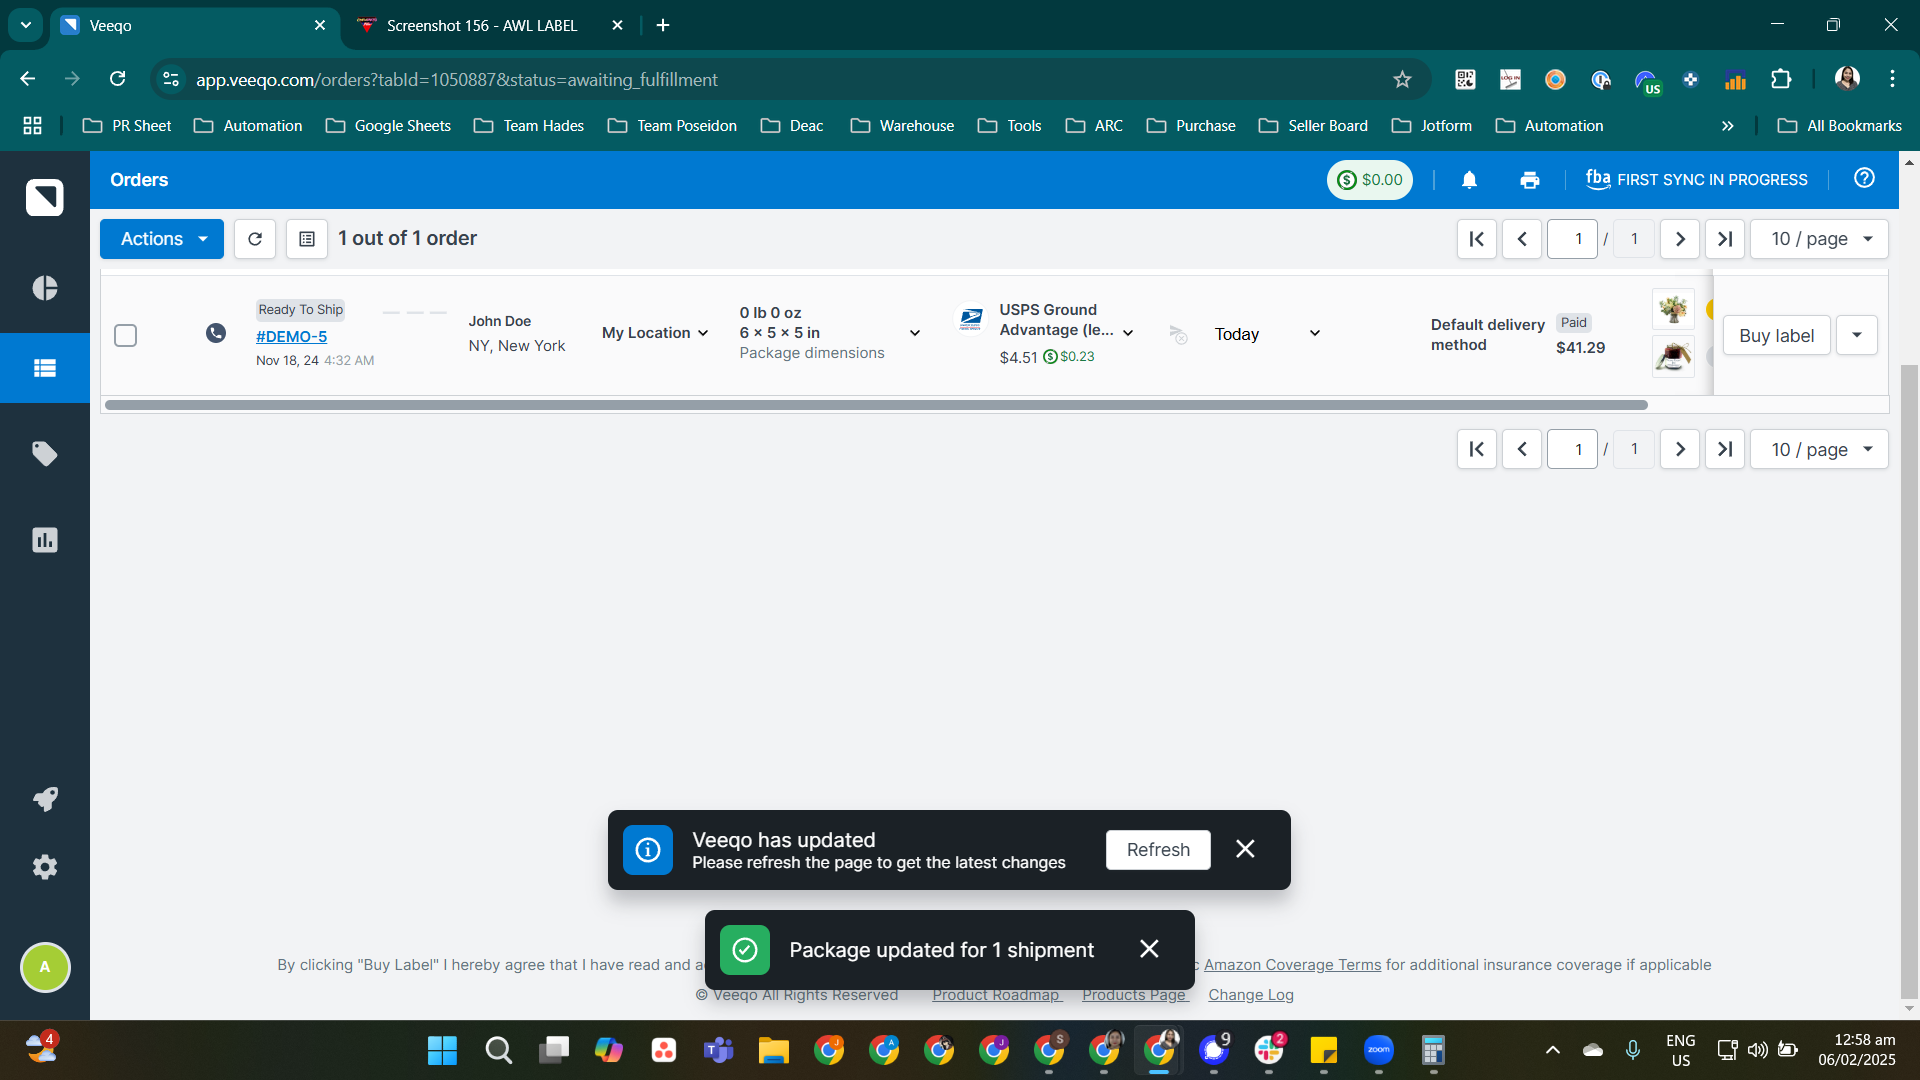This screenshot has height=1080, width=1920.
Task: Open the Veeqo logo home icon
Action: click(x=45, y=197)
